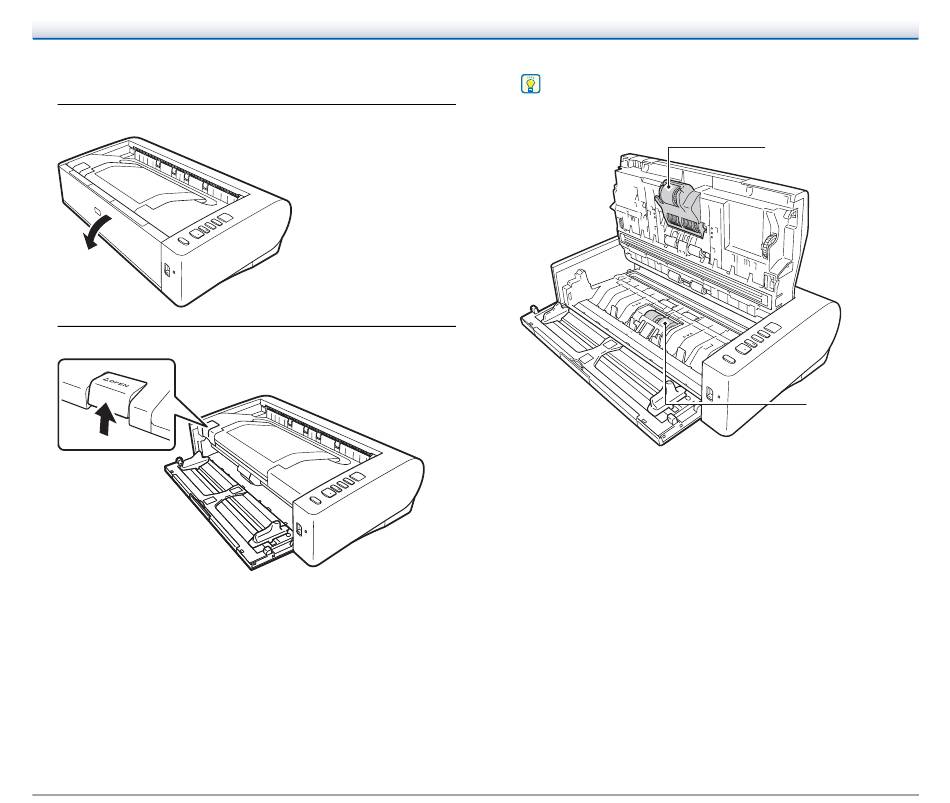Select the closed scanner illustration with curved arrow
This screenshot has width=950, height=803.
pos(174,222)
